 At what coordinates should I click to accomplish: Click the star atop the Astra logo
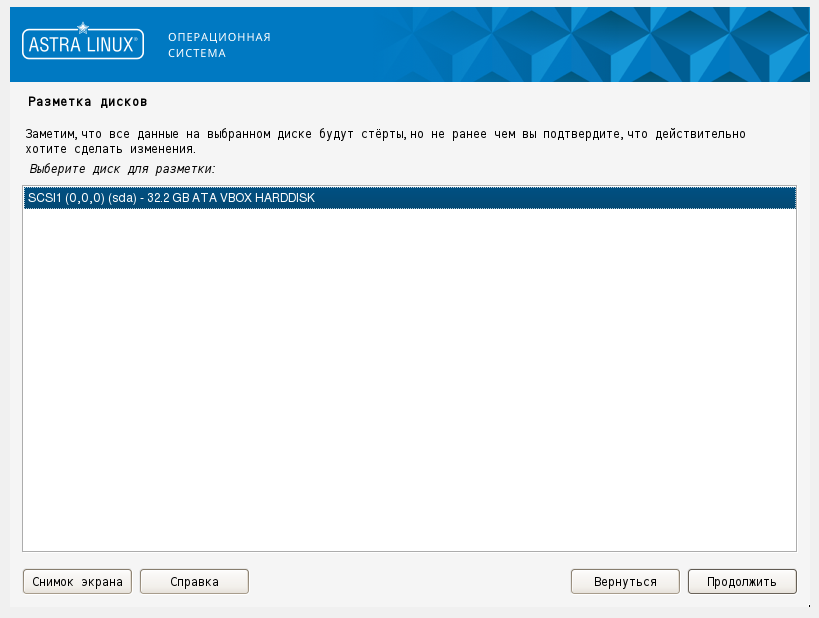pos(83,28)
